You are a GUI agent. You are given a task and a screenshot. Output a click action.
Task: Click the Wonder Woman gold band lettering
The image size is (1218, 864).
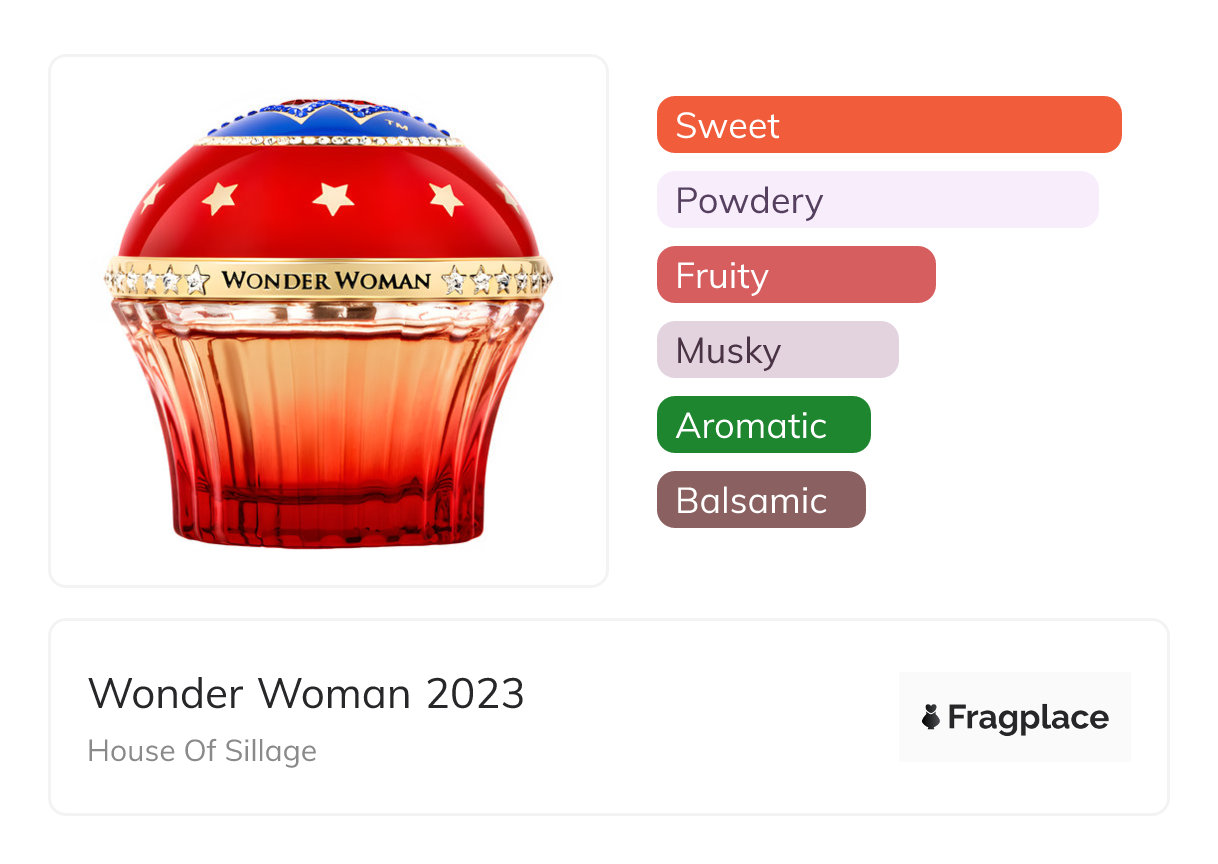[x=326, y=280]
